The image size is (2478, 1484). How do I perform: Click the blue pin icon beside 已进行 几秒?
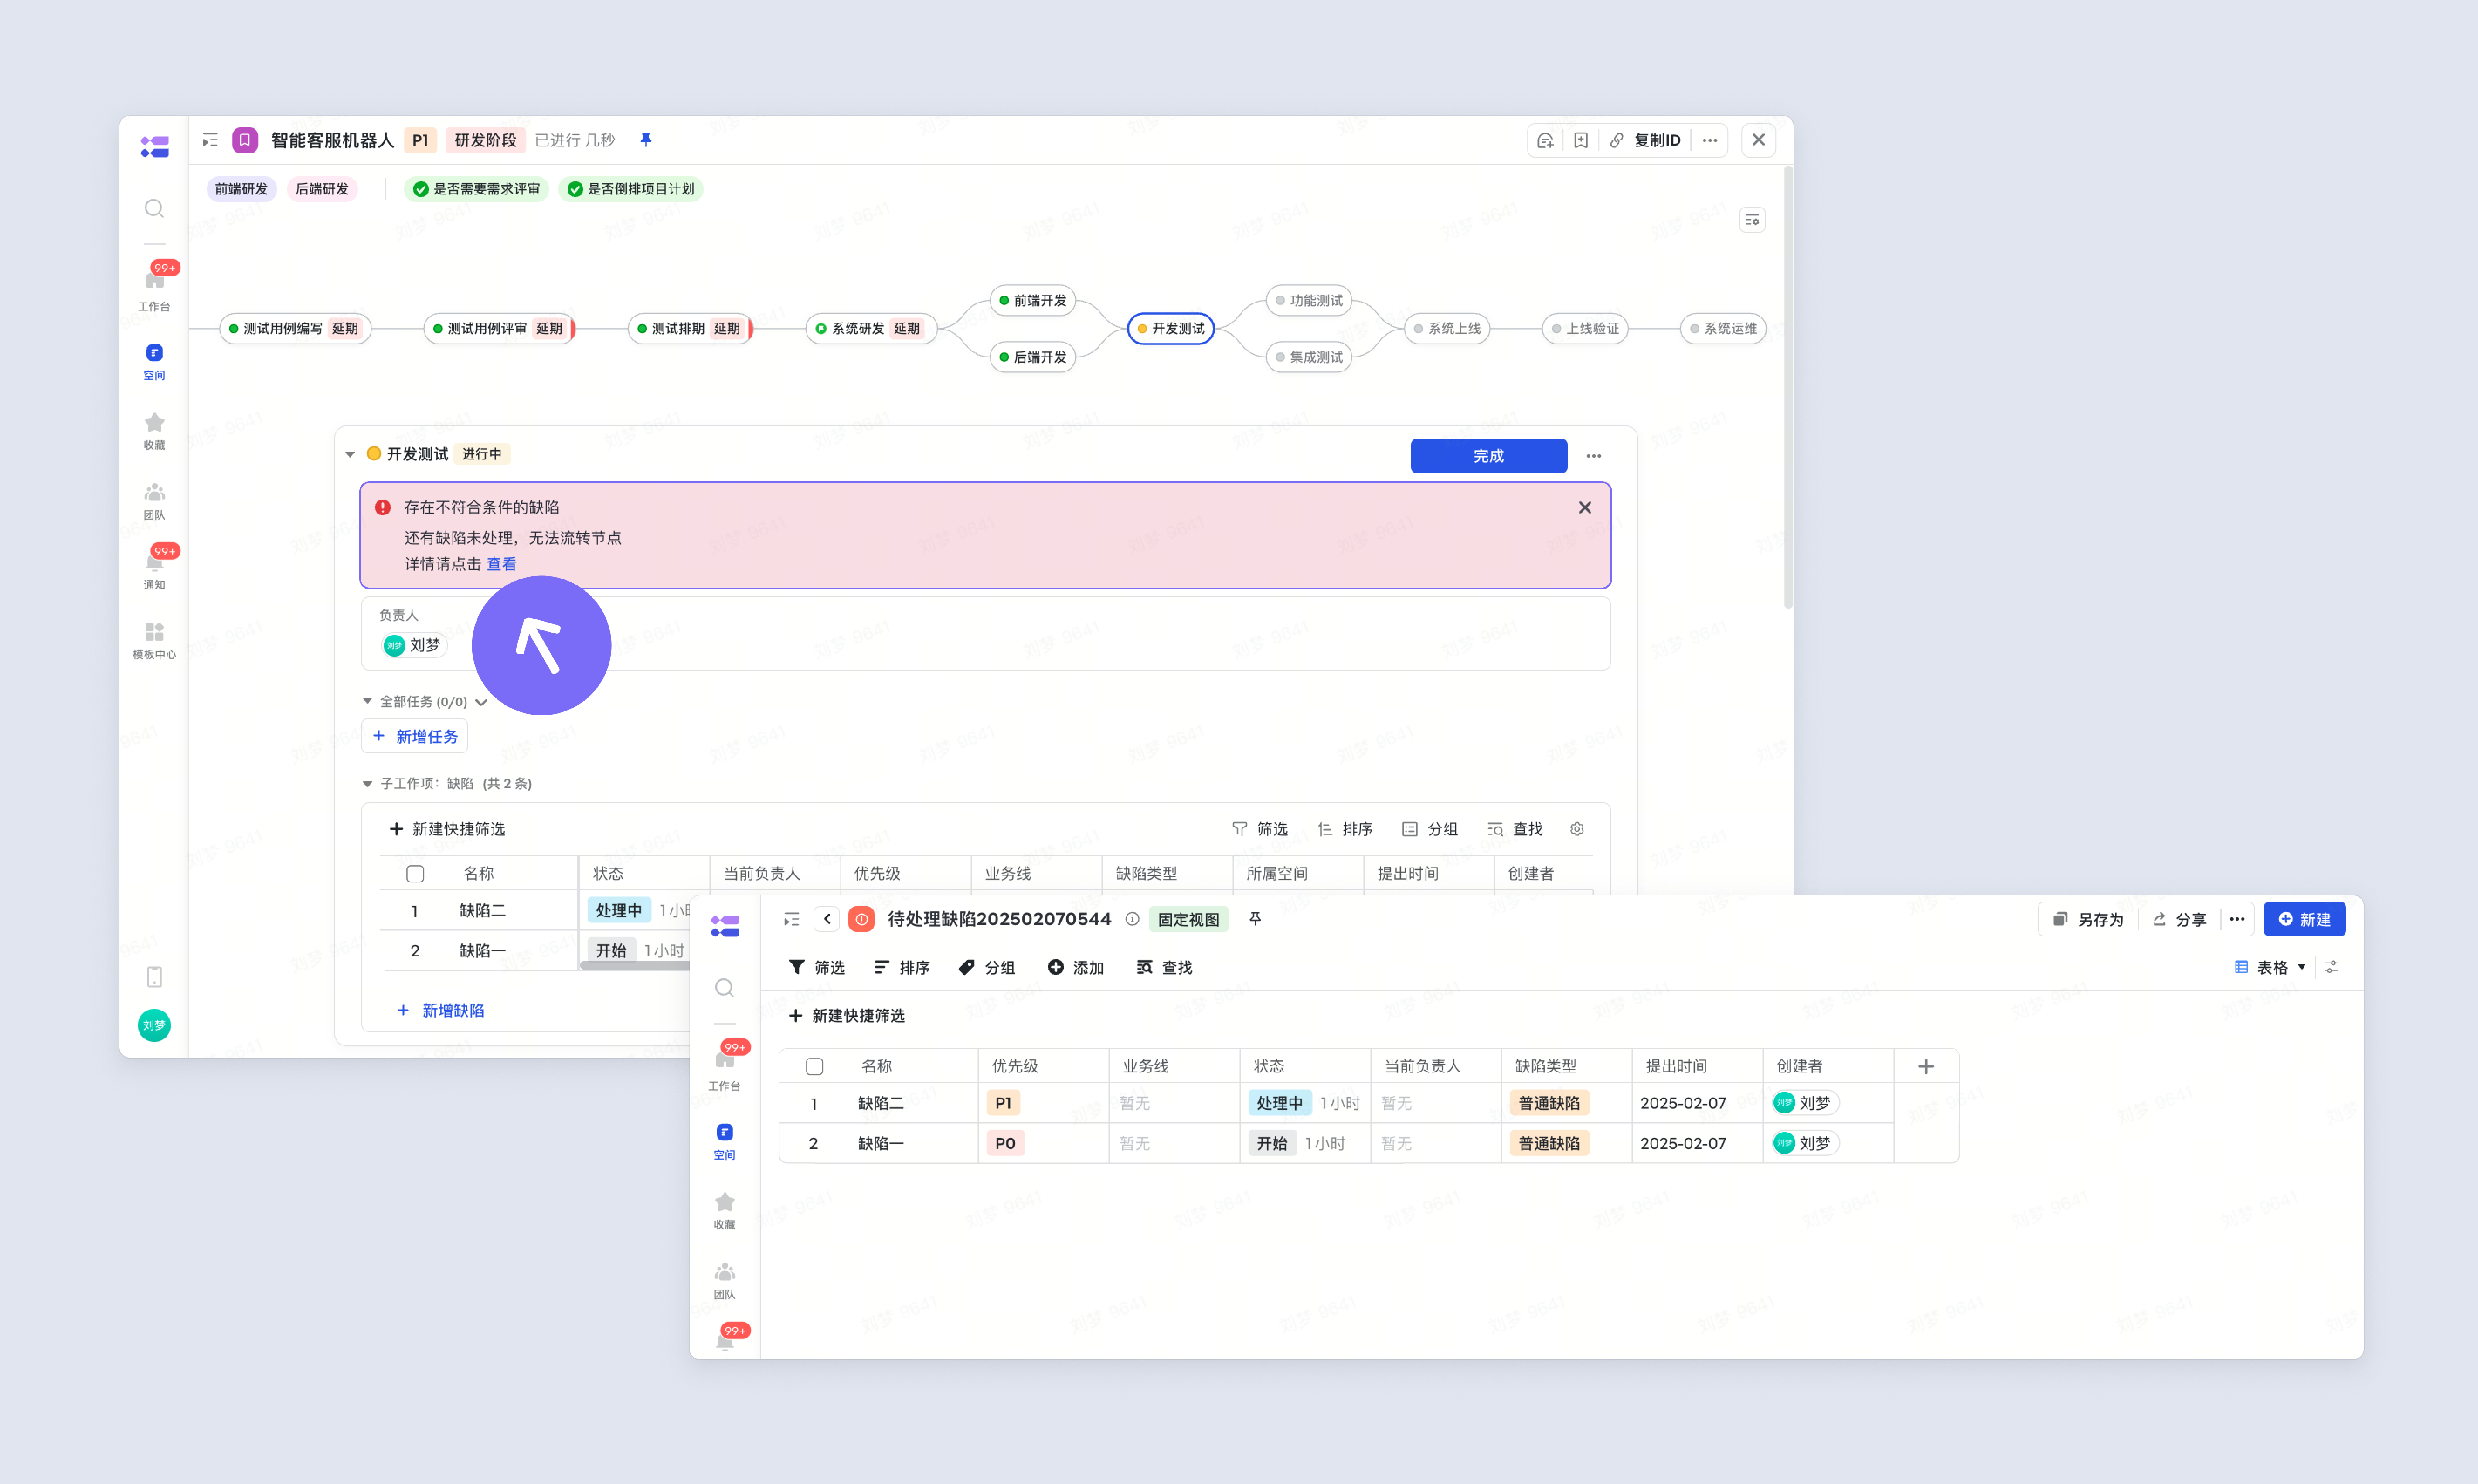coord(646,140)
